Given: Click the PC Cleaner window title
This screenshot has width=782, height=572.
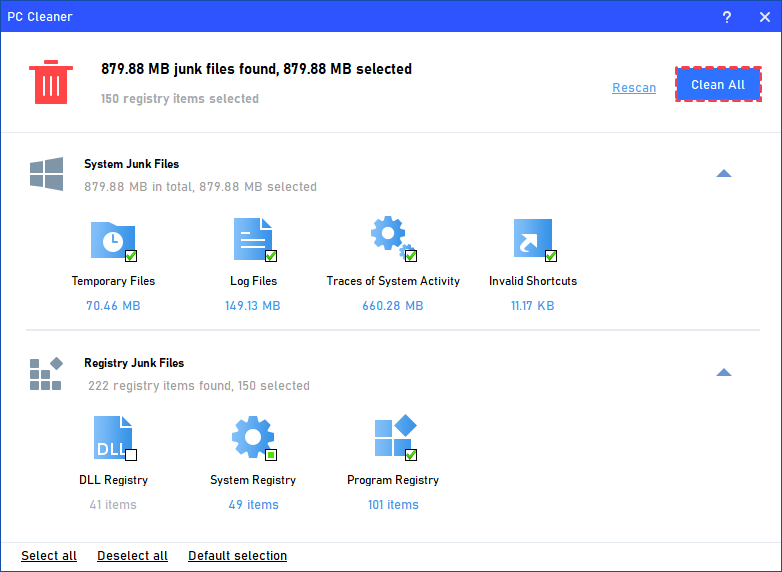Looking at the screenshot, I should click(40, 16).
